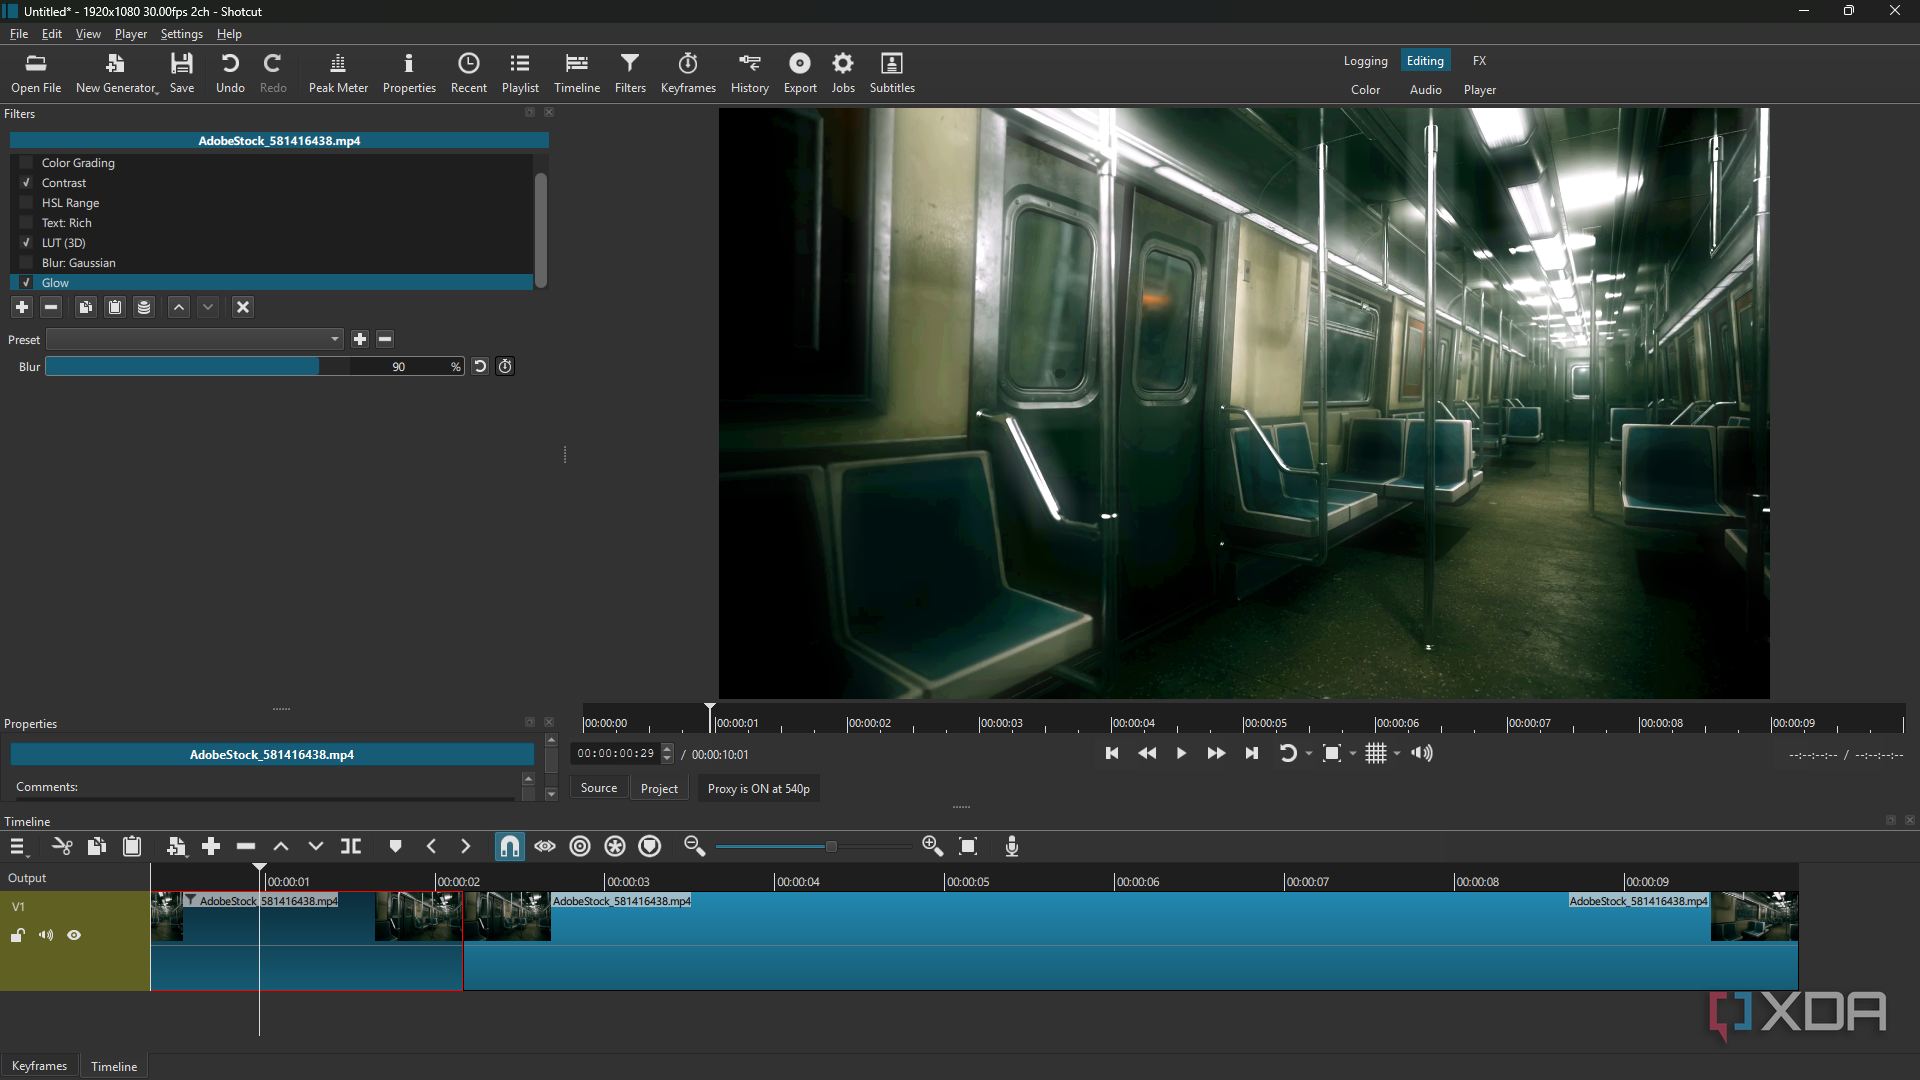Open the Peak Meter panel

click(x=338, y=73)
